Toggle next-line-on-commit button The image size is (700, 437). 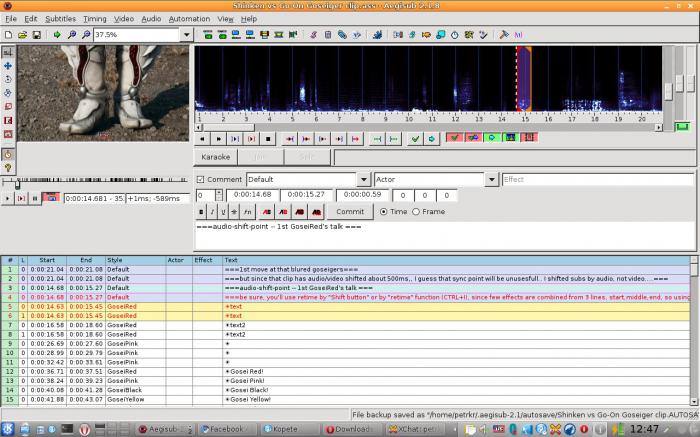[x=473, y=137]
